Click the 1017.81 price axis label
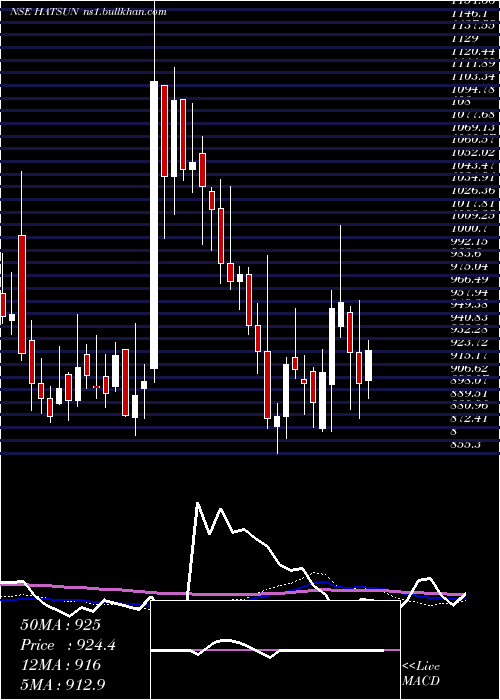500x700 pixels. pos(473,203)
